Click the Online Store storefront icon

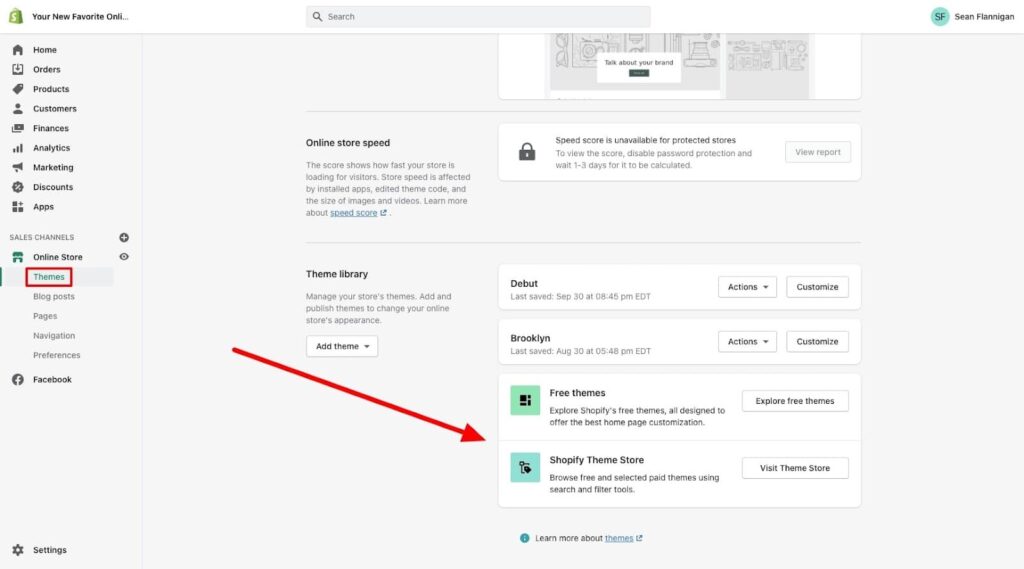[18, 257]
